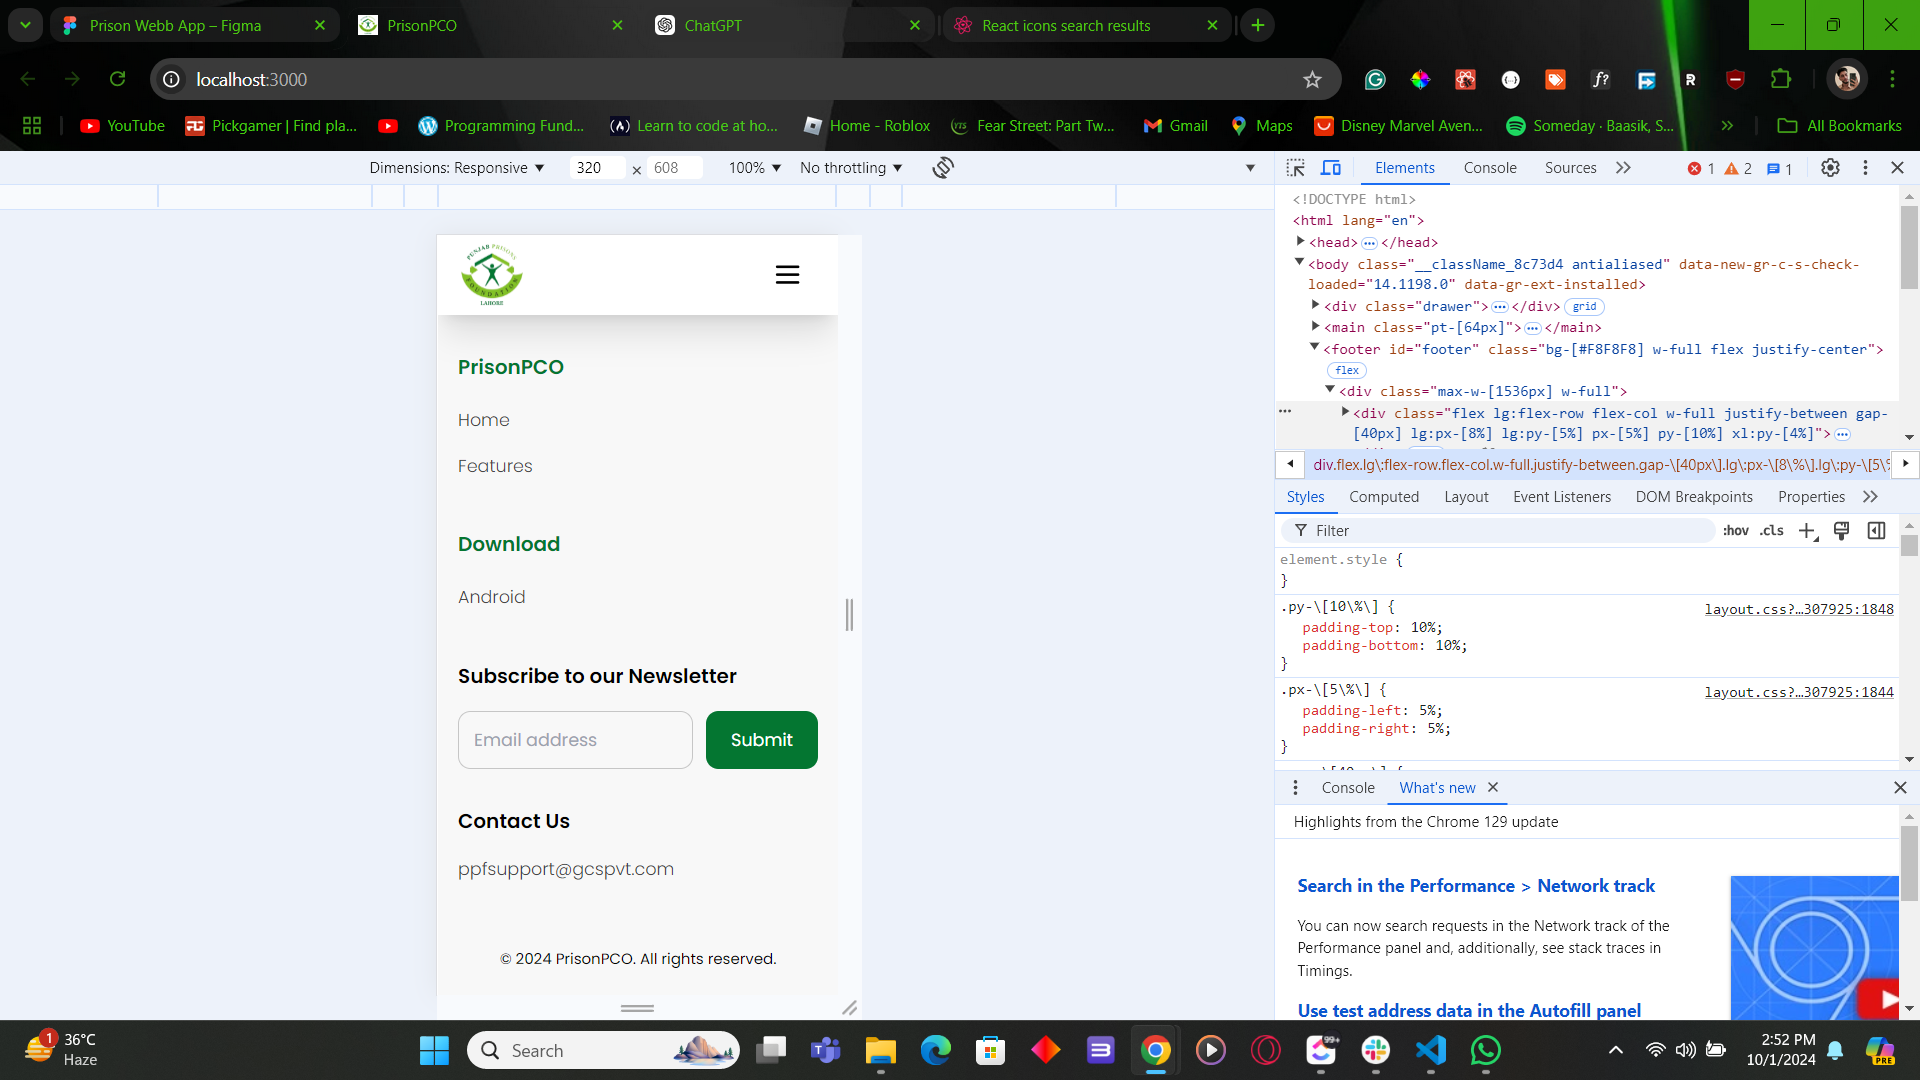Open Chrome extensions puzzle icon

tap(1781, 79)
